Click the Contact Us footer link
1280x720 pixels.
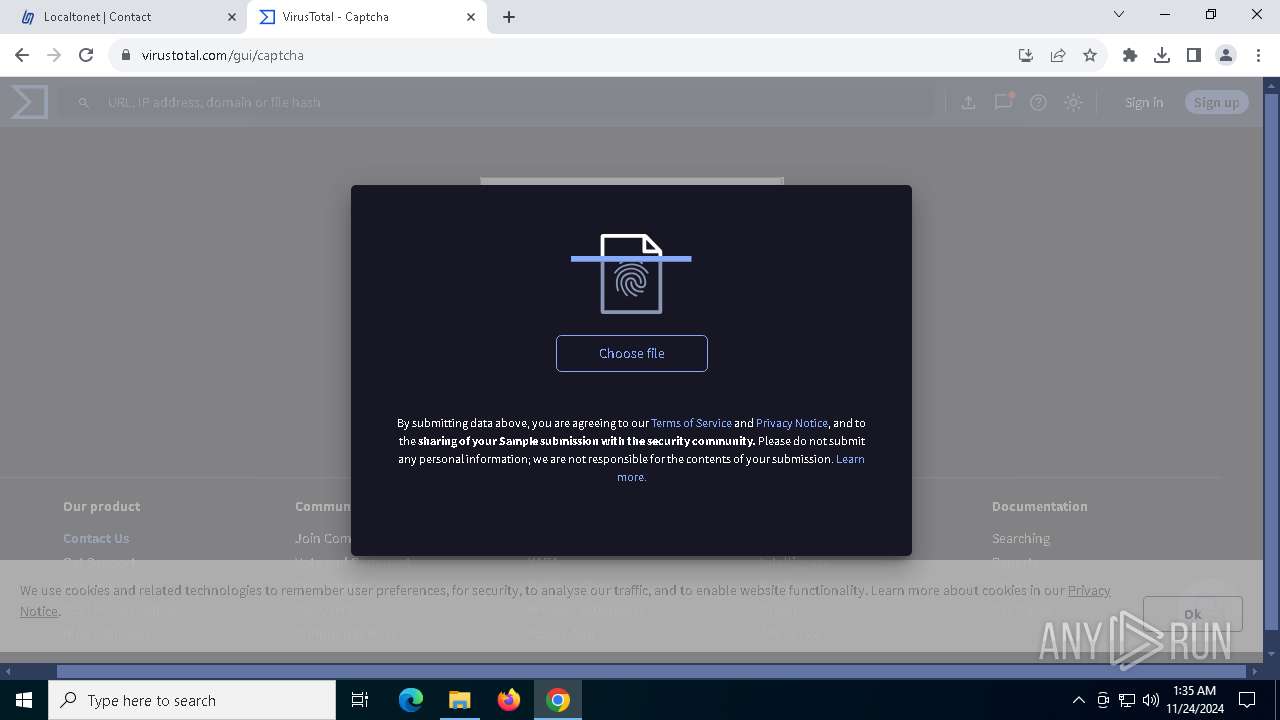[96, 538]
